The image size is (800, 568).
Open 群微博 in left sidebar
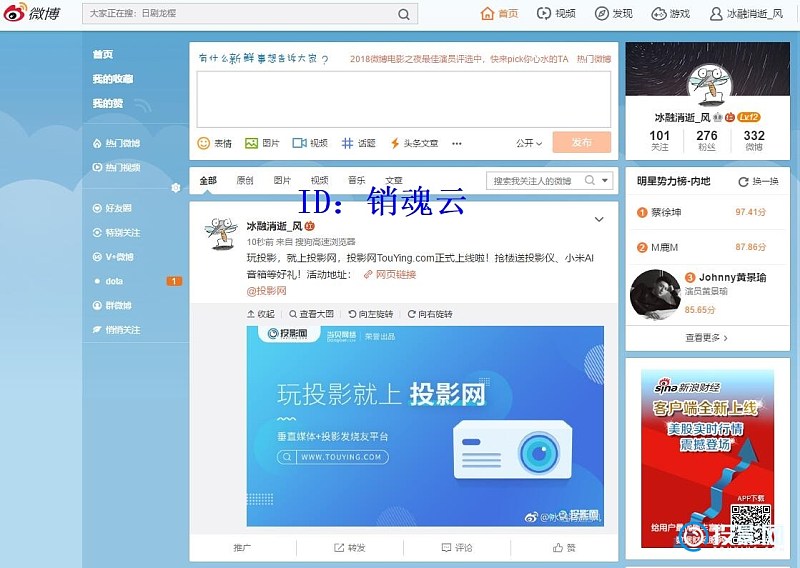pyautogui.click(x=112, y=305)
